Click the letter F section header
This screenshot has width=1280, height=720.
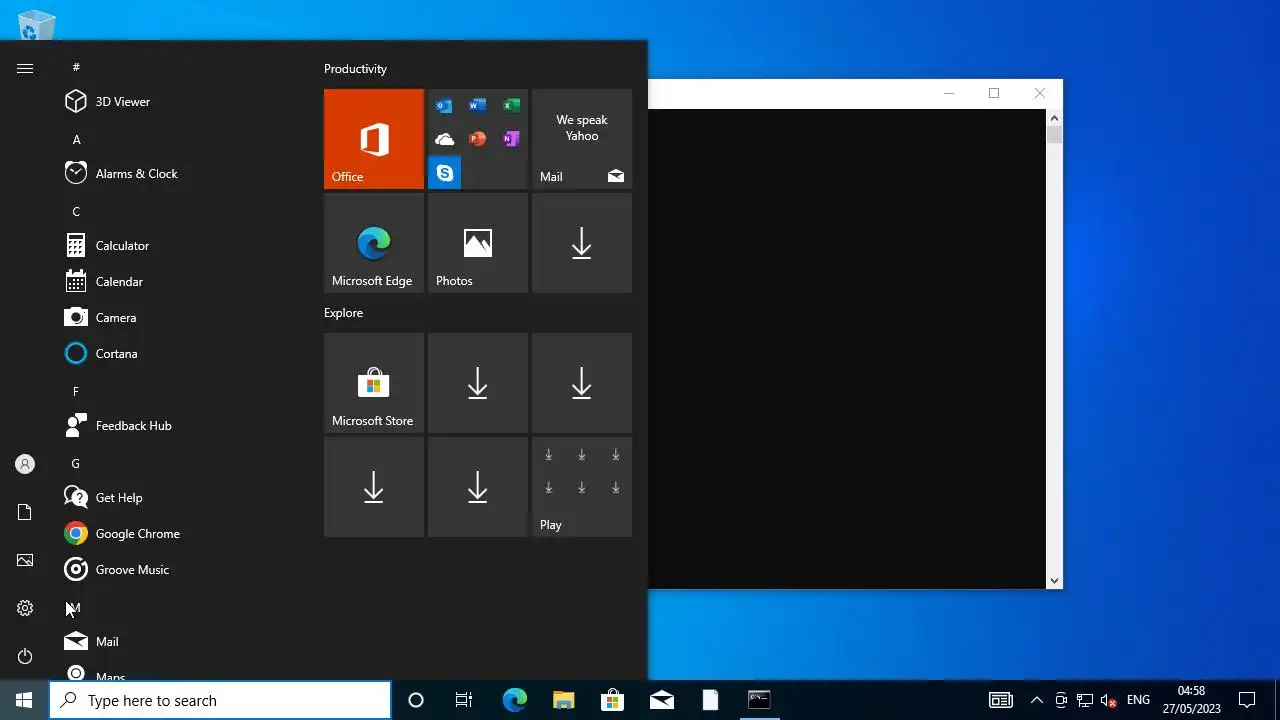76,391
